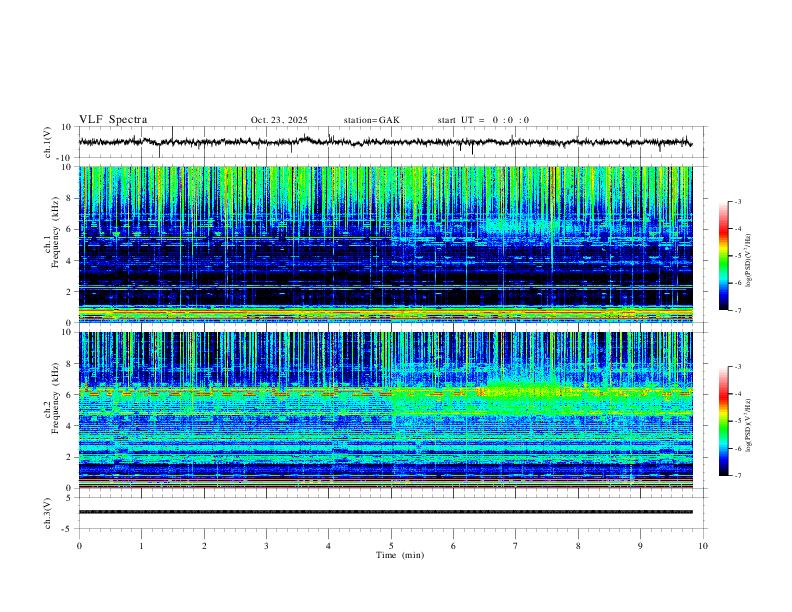Image resolution: width=792 pixels, height=612 pixels.
Task: Select the ch.2 color bar log(PSD) label
Action: (x=748, y=425)
